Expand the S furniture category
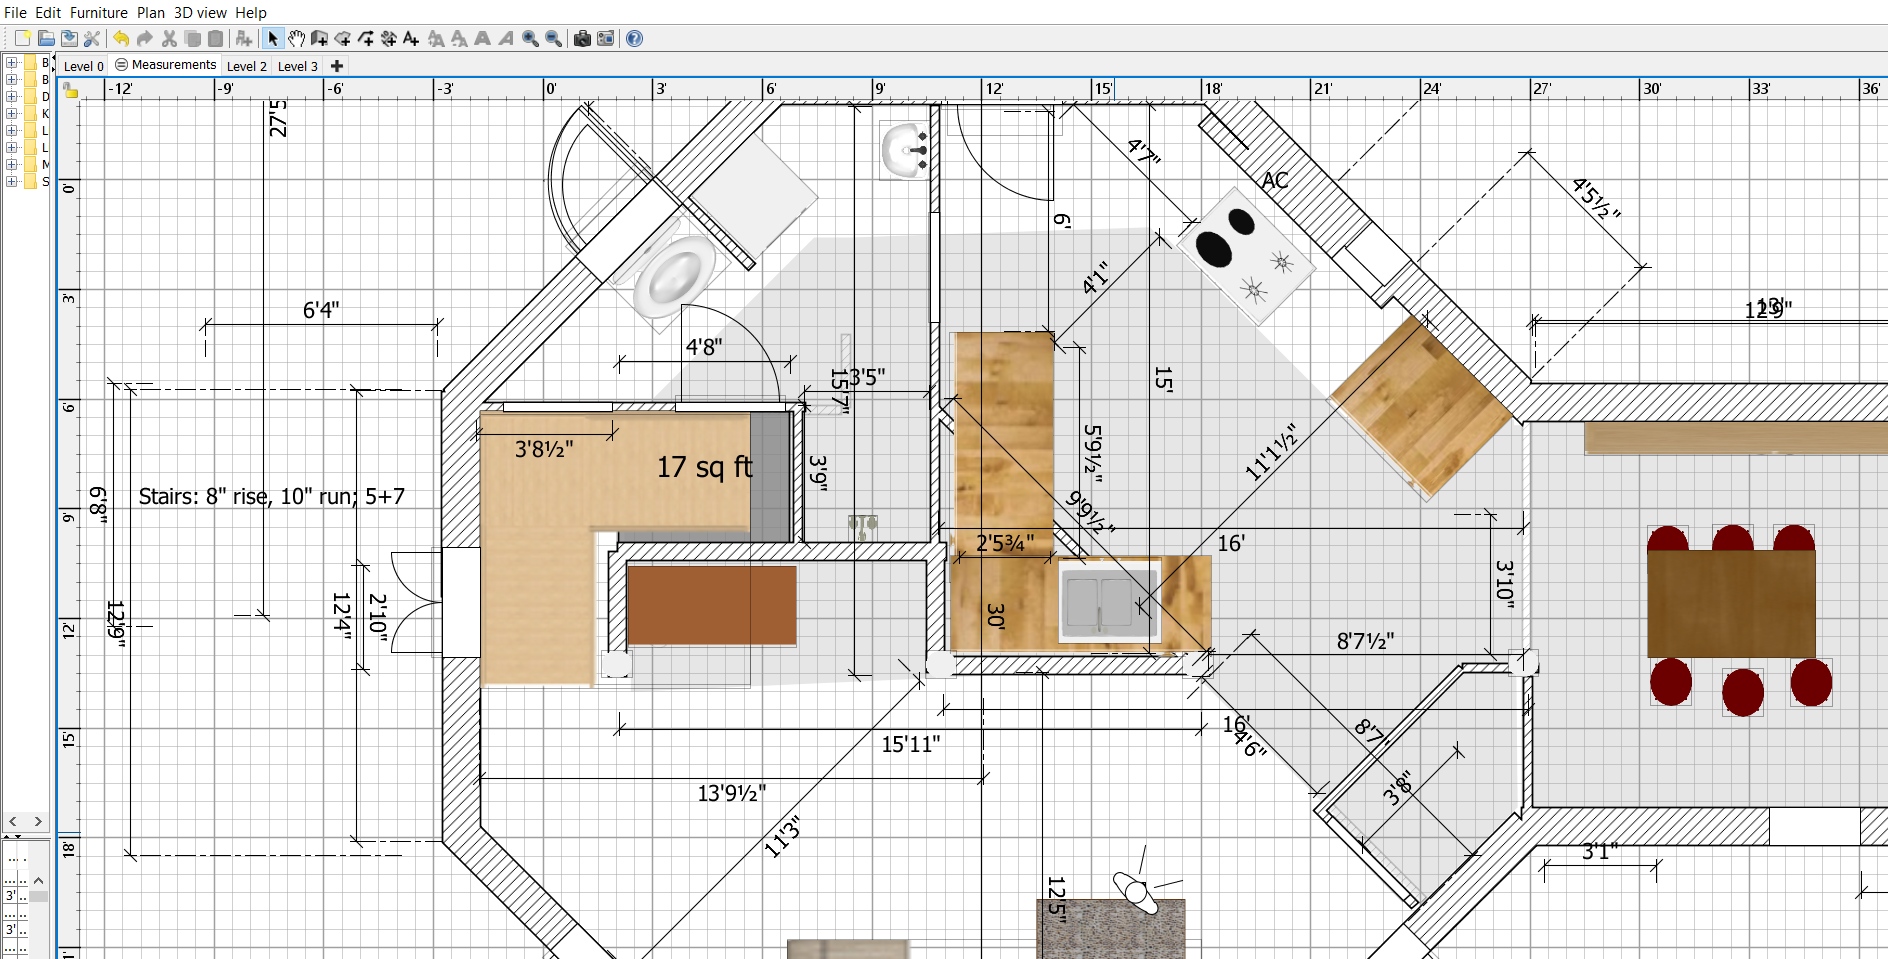This screenshot has height=959, width=1888. (12, 182)
